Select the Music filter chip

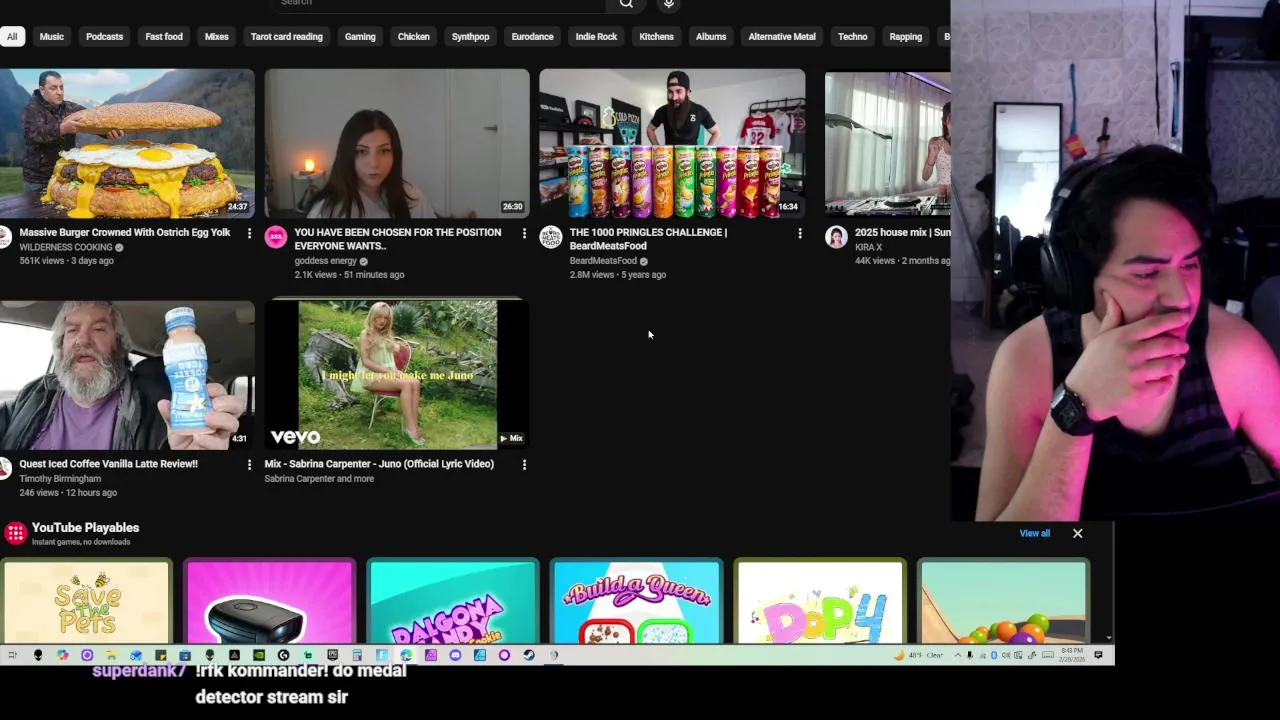click(52, 37)
